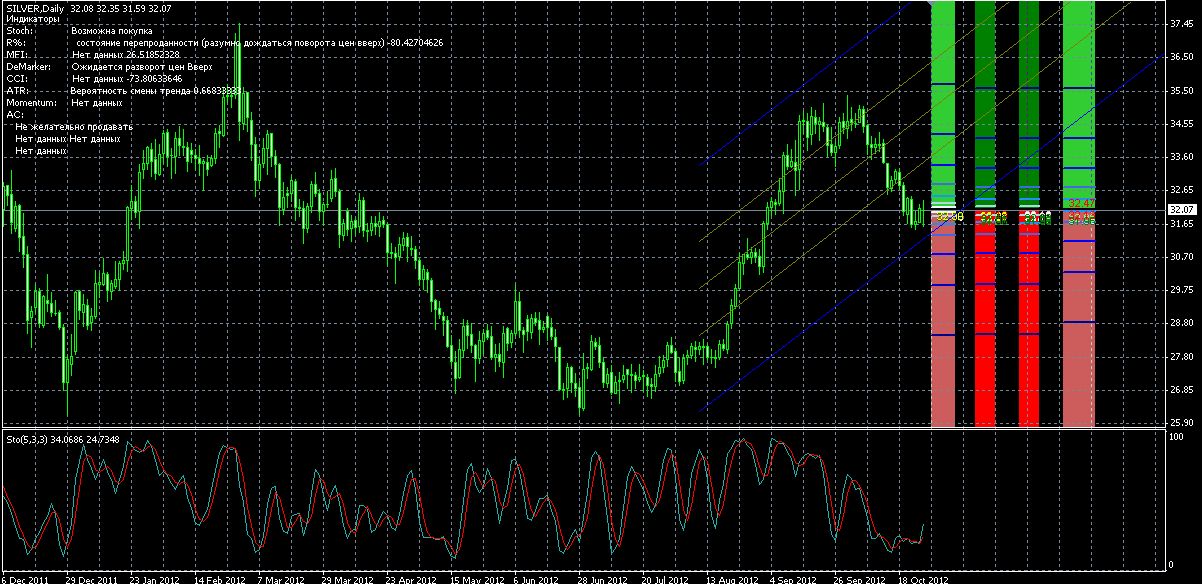Click the 31.65 price axis label
Image resolution: width=1202 pixels, height=584 pixels.
(1180, 224)
